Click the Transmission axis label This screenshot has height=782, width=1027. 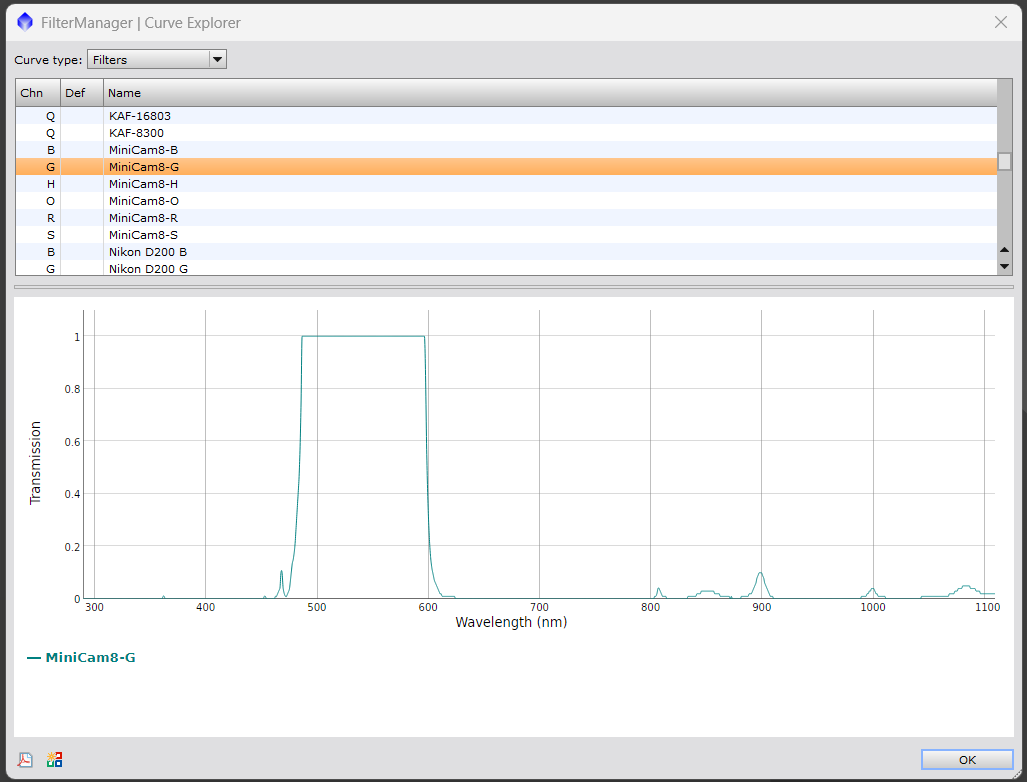[35, 462]
